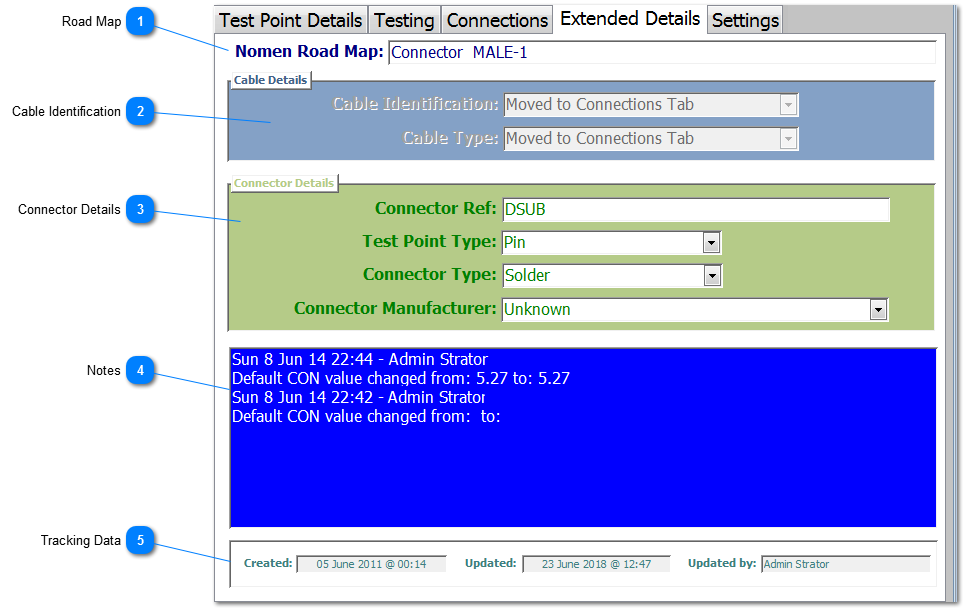Click the numbered callout badge 1

(x=140, y=22)
